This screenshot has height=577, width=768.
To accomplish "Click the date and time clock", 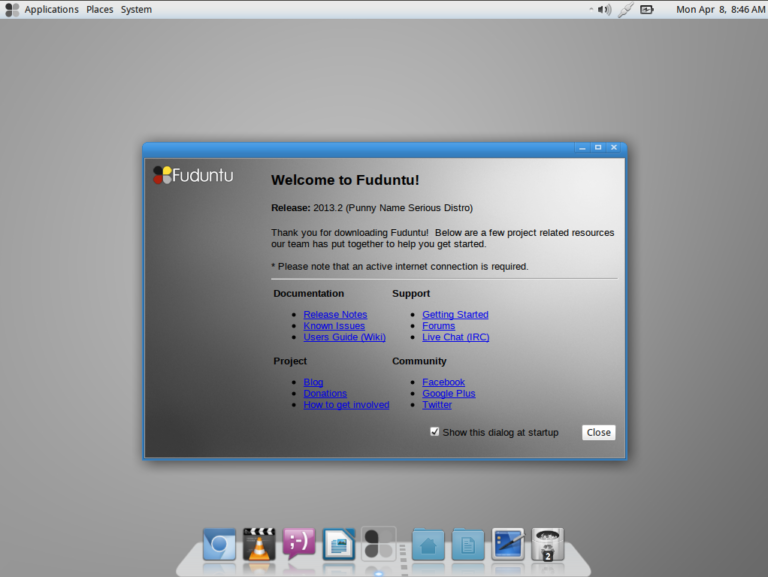I will click(720, 10).
